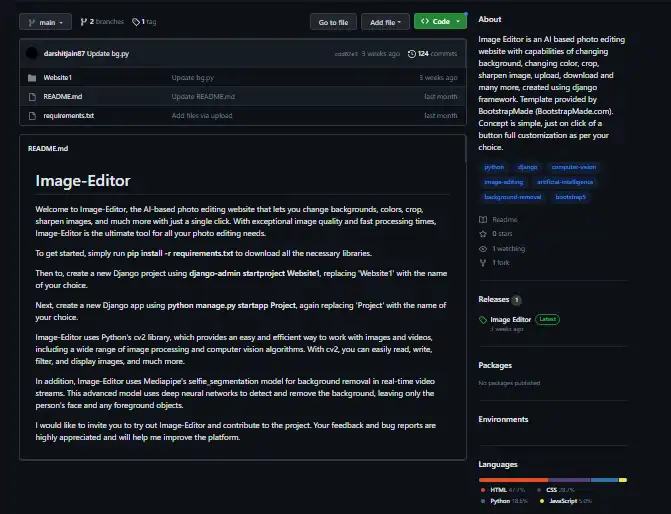Click the release tag icon
The height and width of the screenshot is (514, 671).
coord(483,320)
